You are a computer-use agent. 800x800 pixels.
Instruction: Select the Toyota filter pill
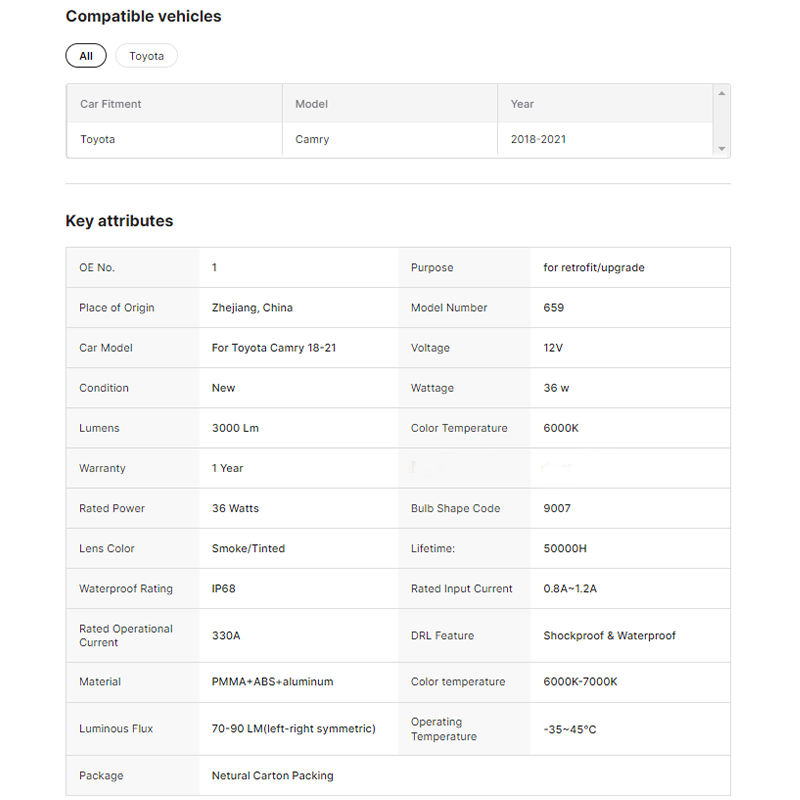(146, 56)
